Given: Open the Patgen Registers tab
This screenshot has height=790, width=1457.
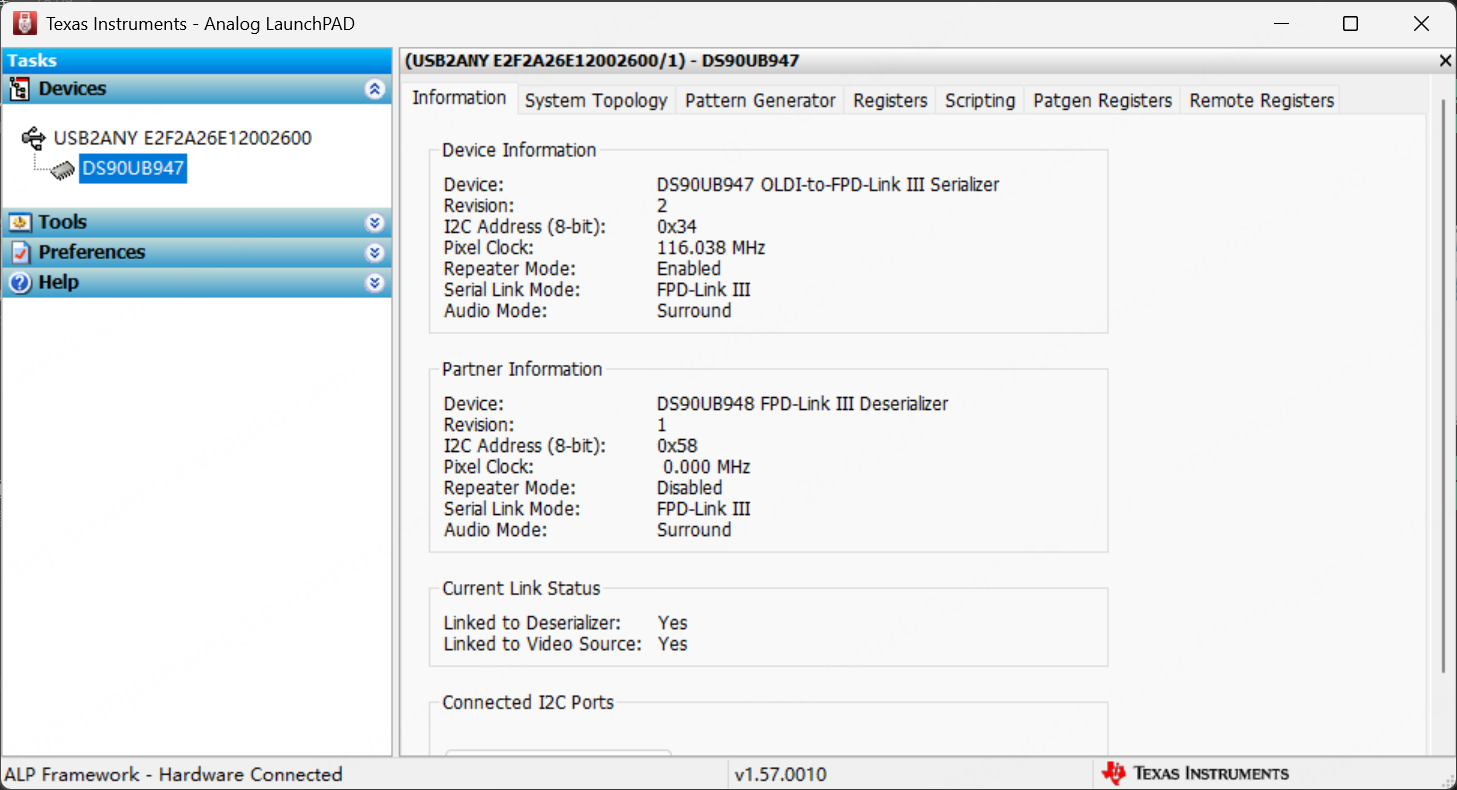Looking at the screenshot, I should tap(1102, 100).
